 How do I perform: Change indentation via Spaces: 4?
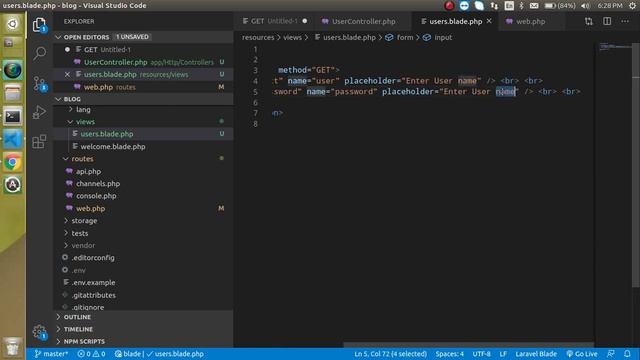tap(449, 354)
